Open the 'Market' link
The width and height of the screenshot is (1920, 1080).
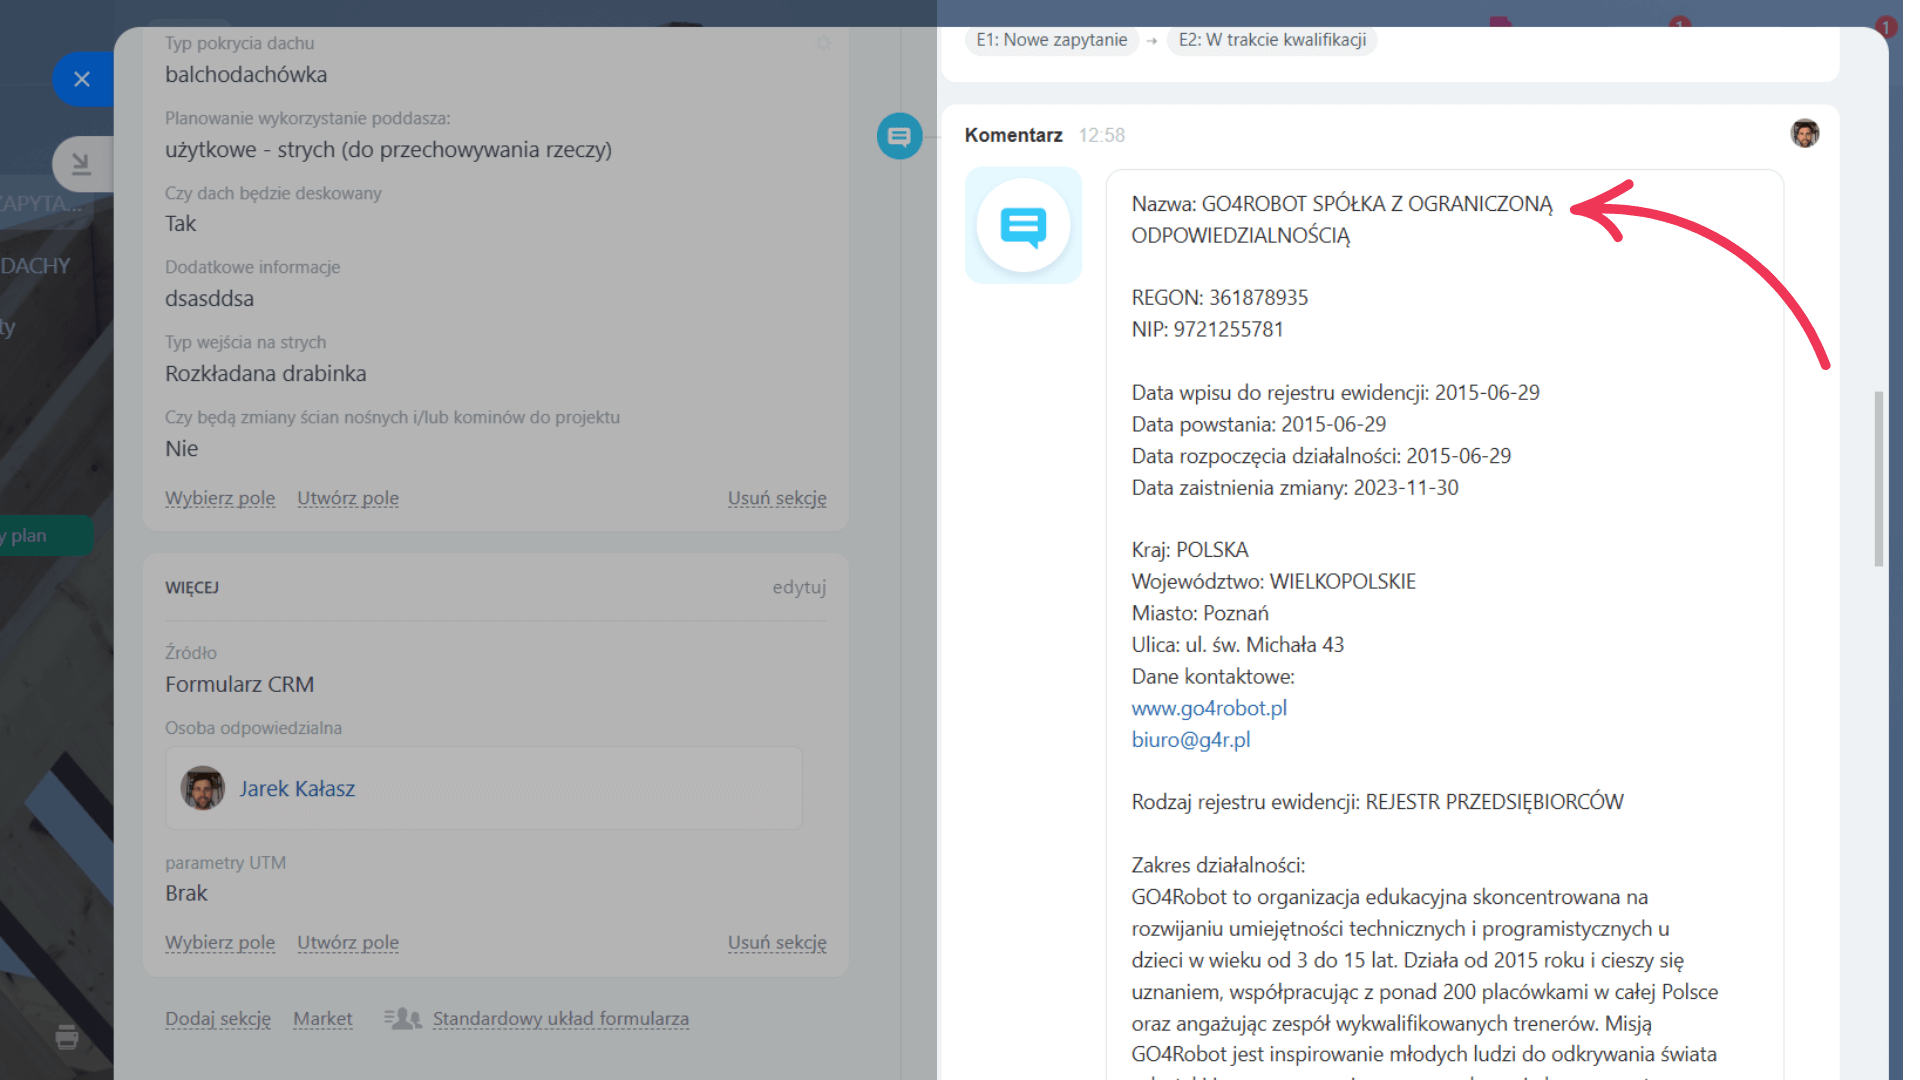click(323, 1018)
